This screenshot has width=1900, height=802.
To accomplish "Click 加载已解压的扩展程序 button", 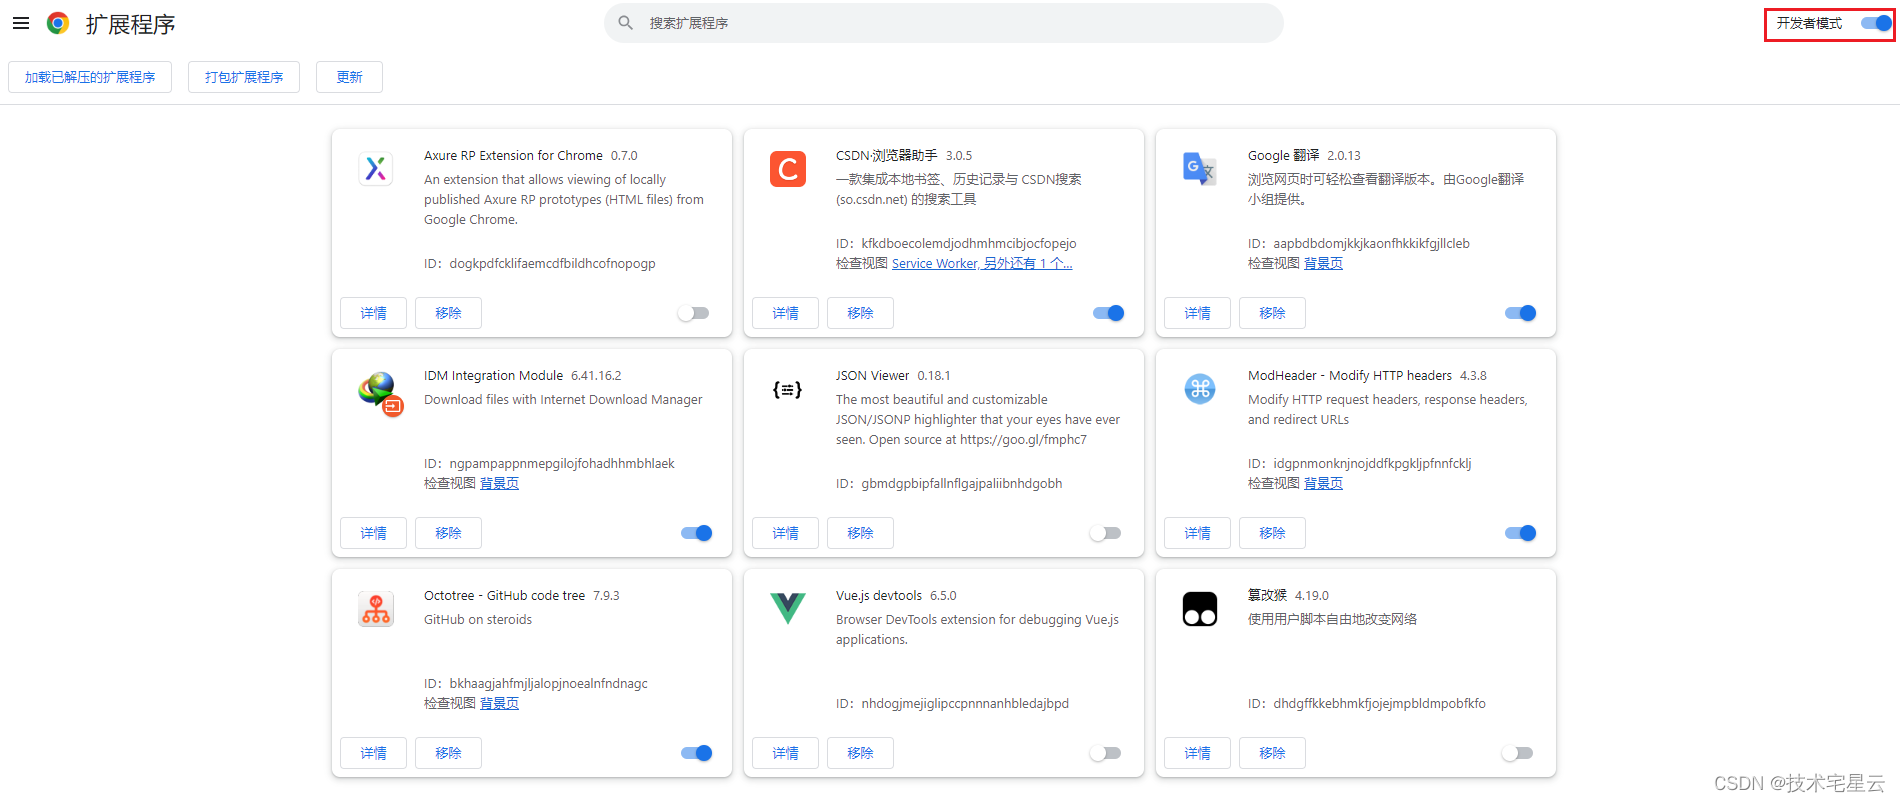I will 90,77.
